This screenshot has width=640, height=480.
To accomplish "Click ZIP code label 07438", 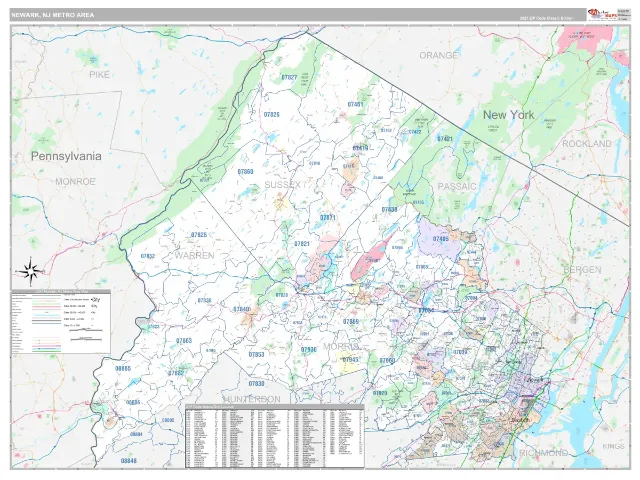I will point(389,210).
